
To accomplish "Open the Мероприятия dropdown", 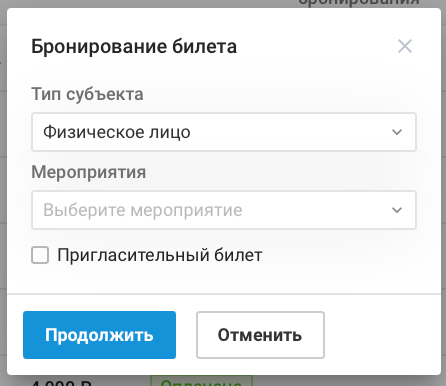I will (224, 210).
